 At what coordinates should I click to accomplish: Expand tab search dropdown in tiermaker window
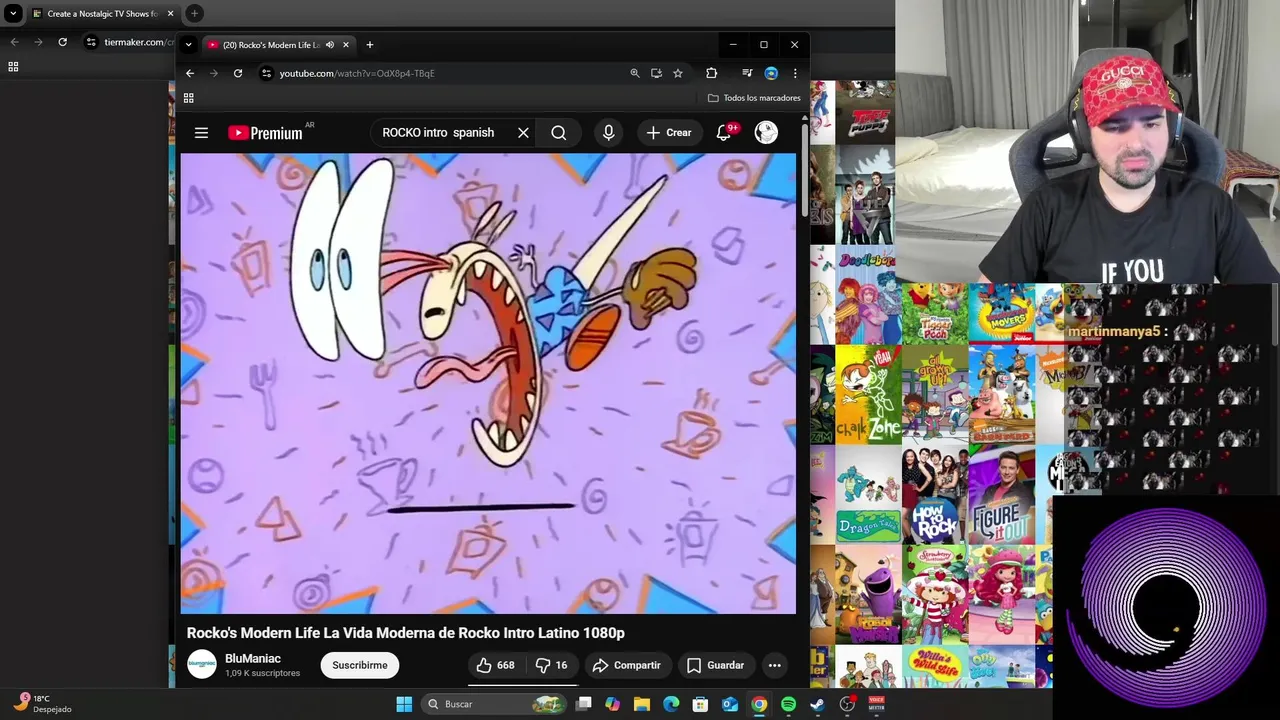(x=13, y=14)
